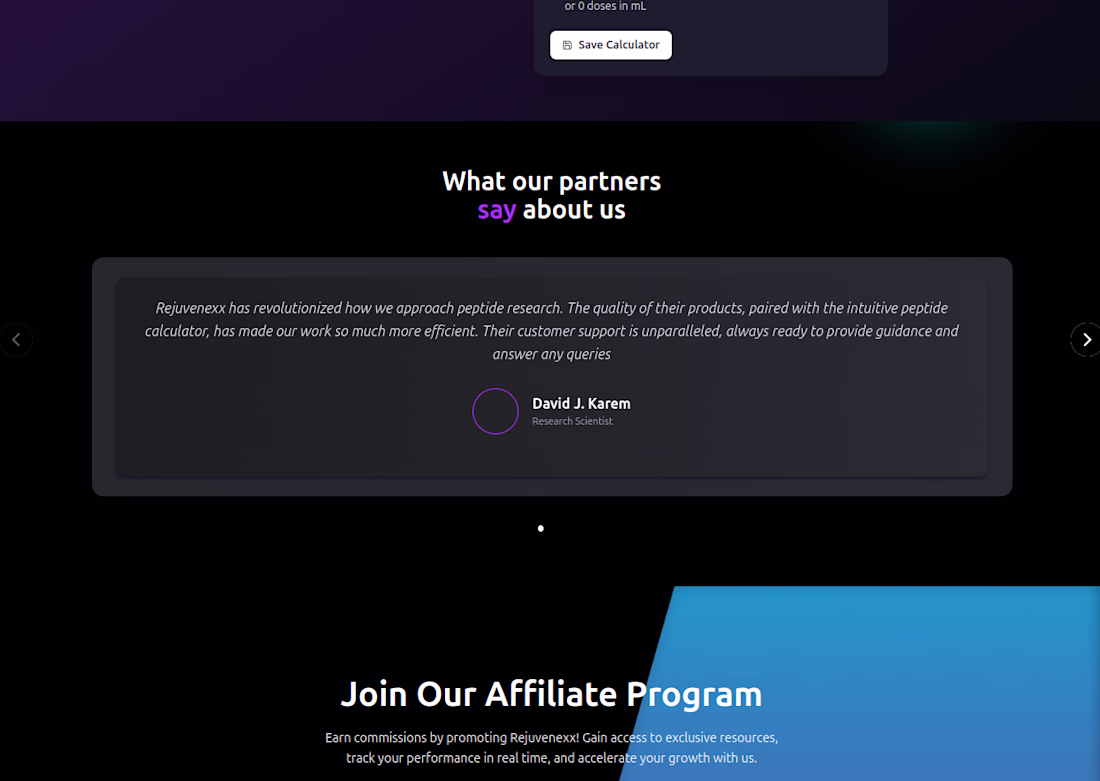1100x781 pixels.
Task: Click the David J. Karem name
Action: coord(581,404)
